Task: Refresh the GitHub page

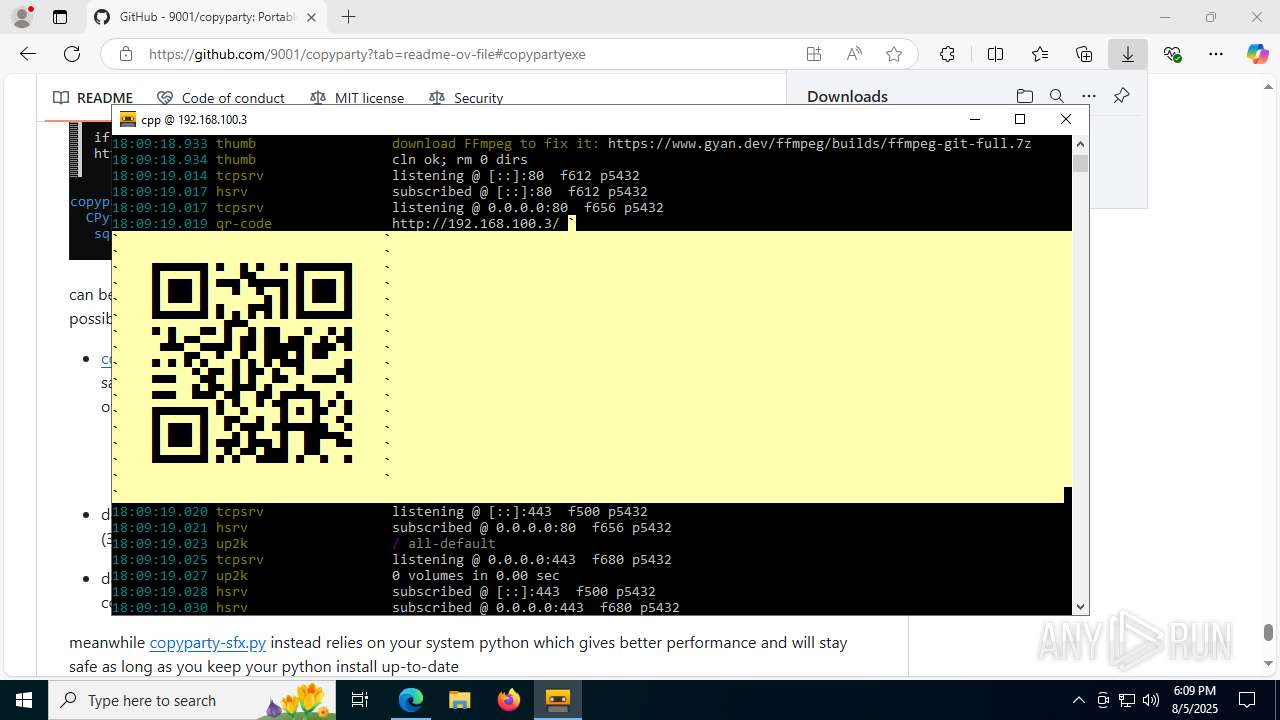Action: (72, 54)
